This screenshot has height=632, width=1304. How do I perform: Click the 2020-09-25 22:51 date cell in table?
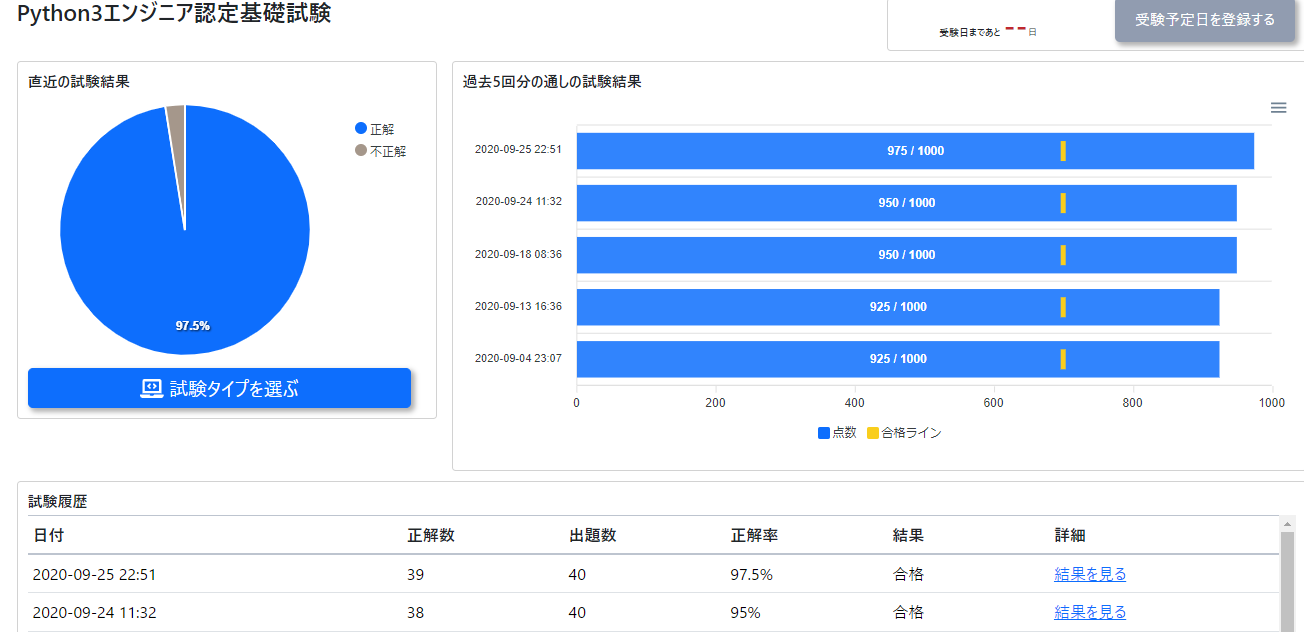pyautogui.click(x=94, y=575)
